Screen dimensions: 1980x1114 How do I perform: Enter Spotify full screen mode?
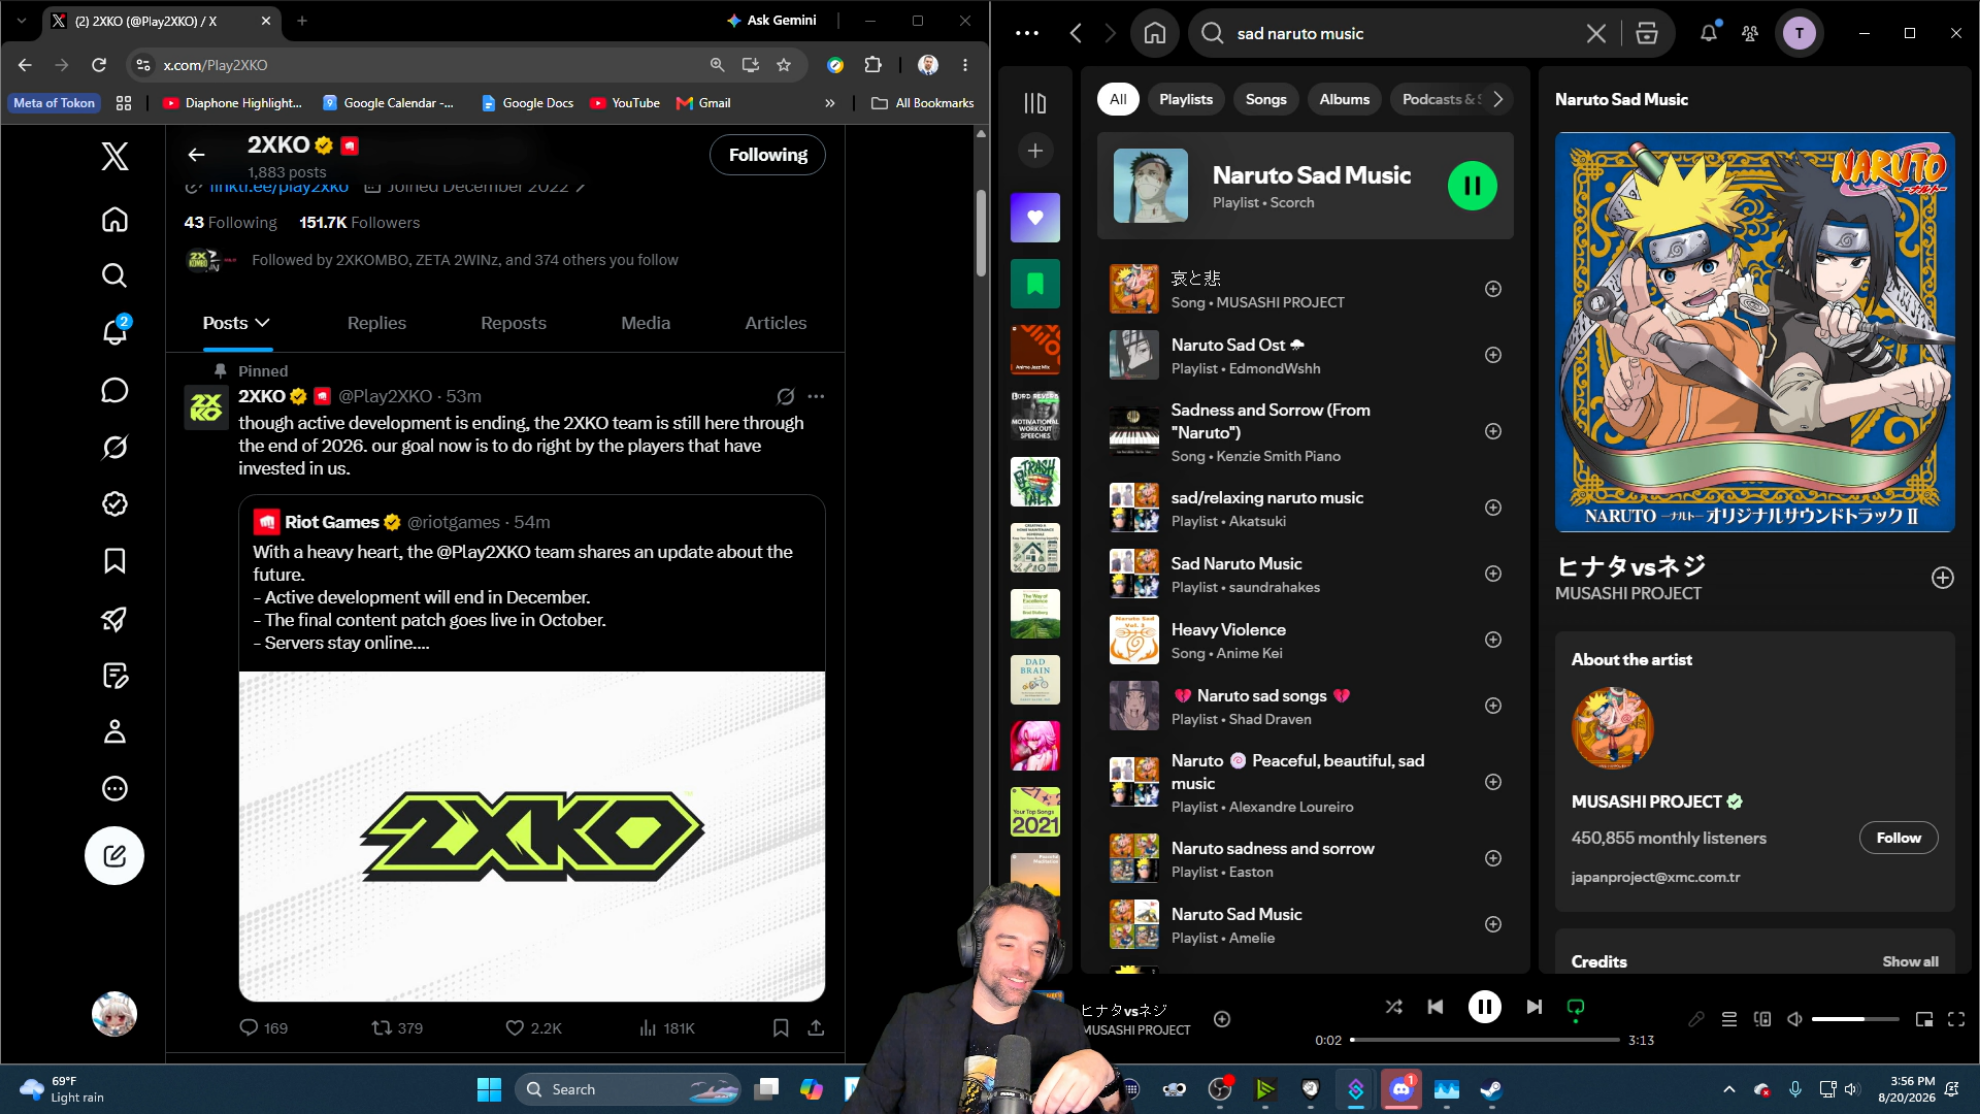point(1956,1019)
